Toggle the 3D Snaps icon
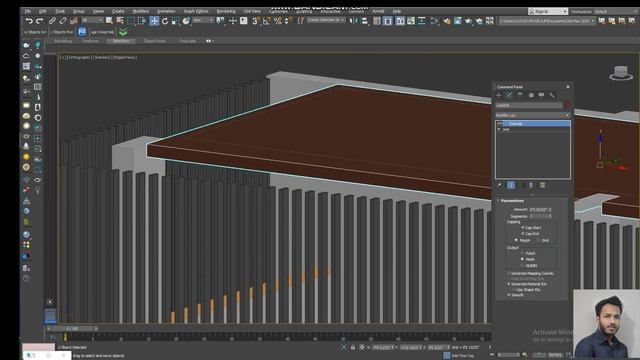This screenshot has width=640, height=360. (x=256, y=21)
